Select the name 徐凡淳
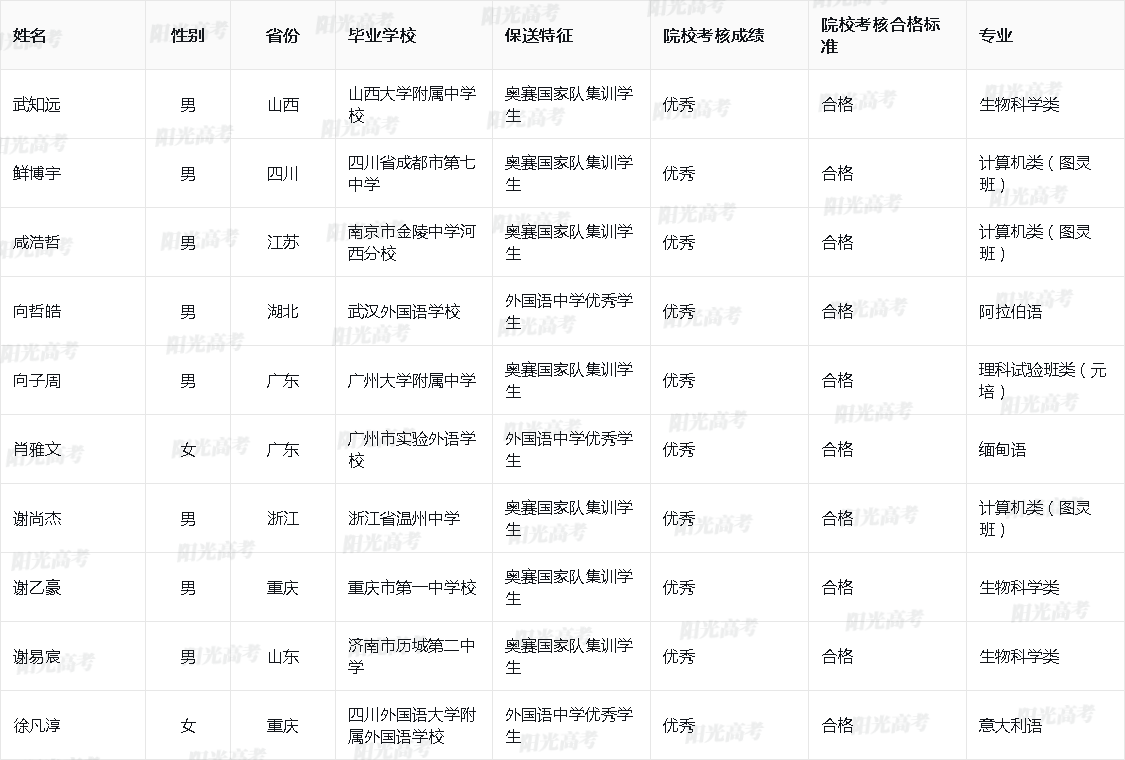Screen dimensions: 1125x760 coord(37,726)
